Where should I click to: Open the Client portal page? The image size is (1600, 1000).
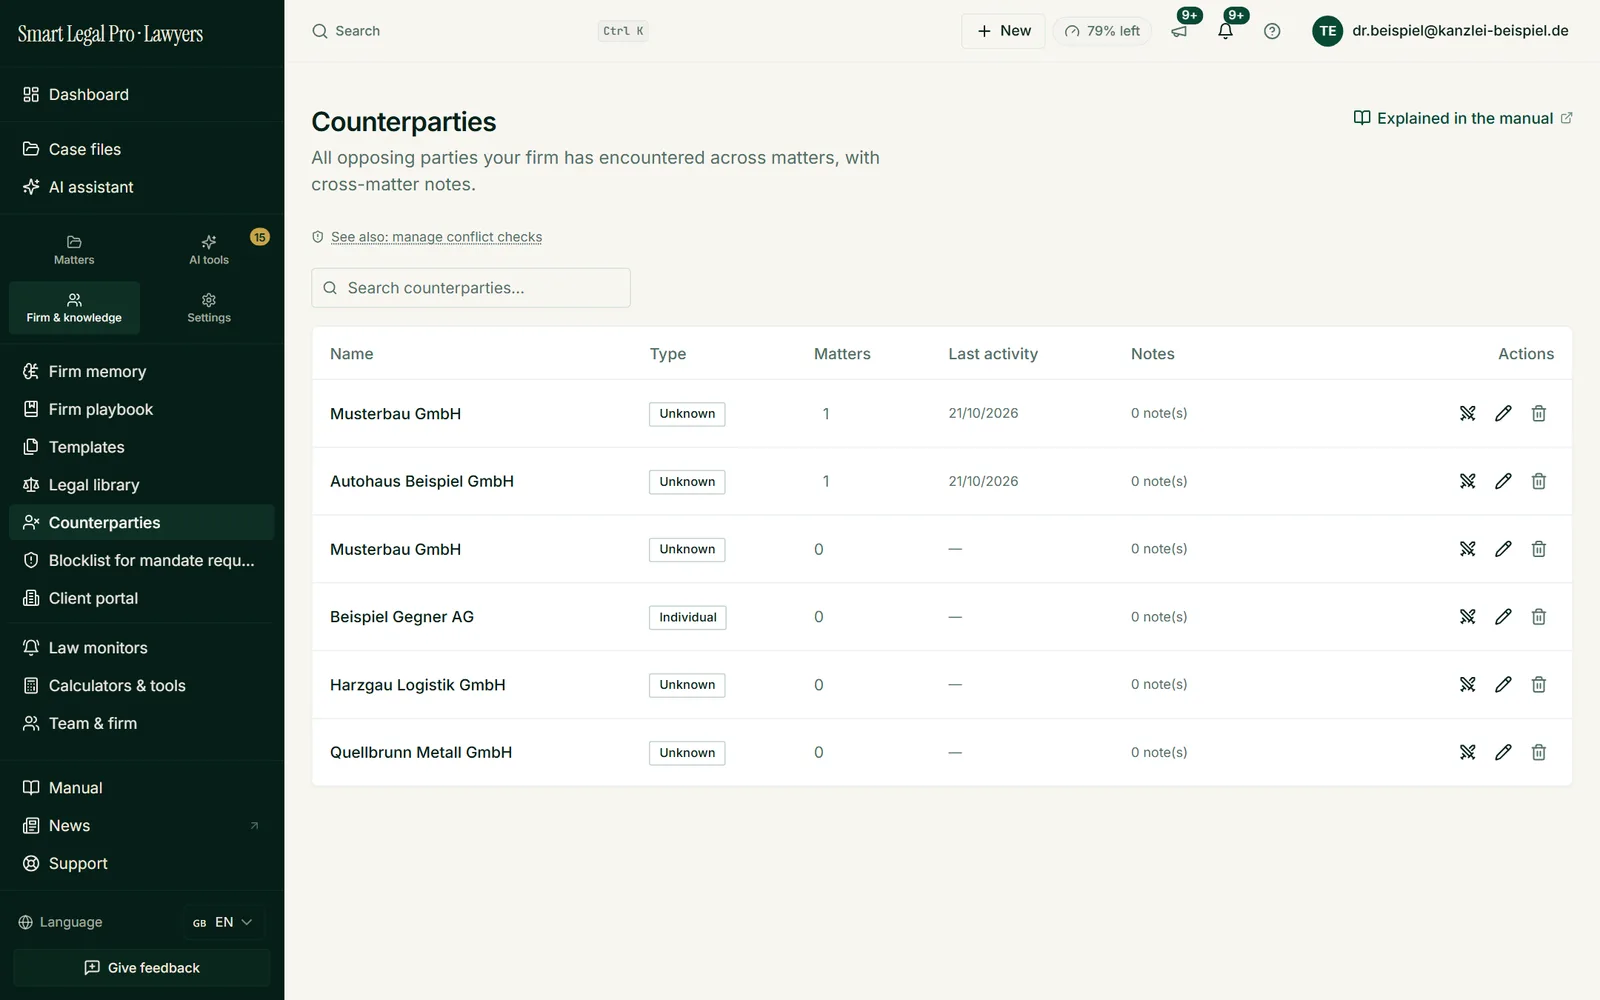pyautogui.click(x=142, y=598)
